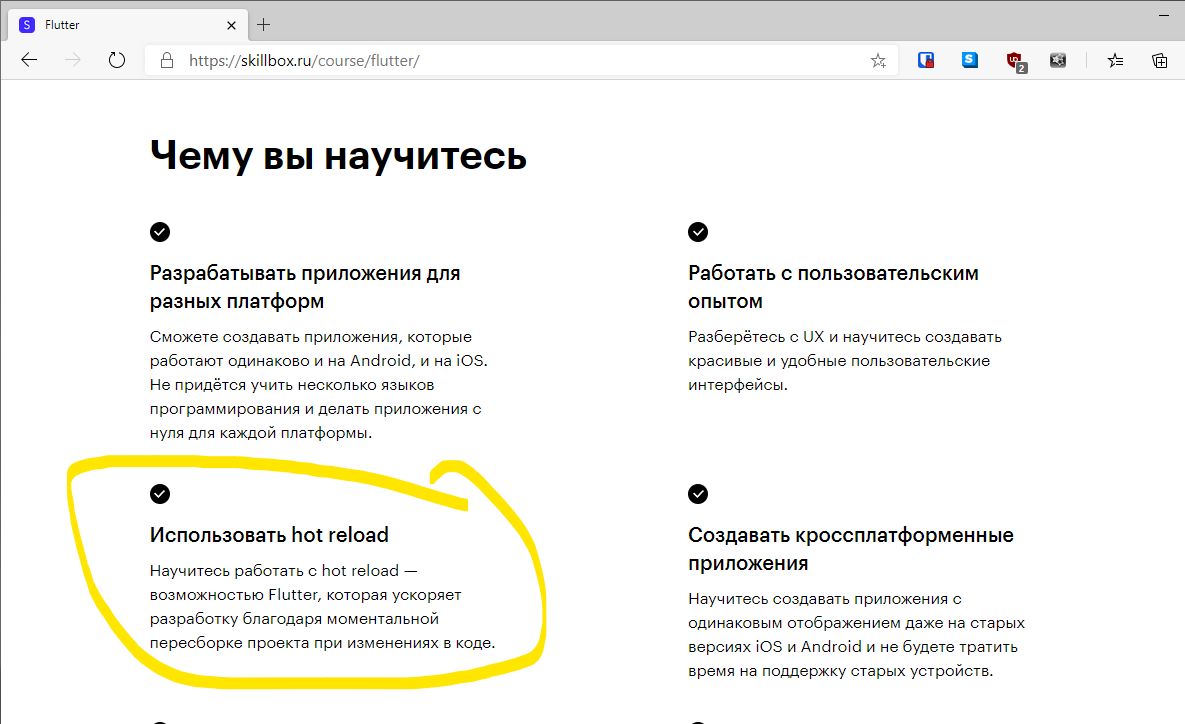The image size is (1185, 724).
Task: View site security lock info
Action: coord(167,60)
